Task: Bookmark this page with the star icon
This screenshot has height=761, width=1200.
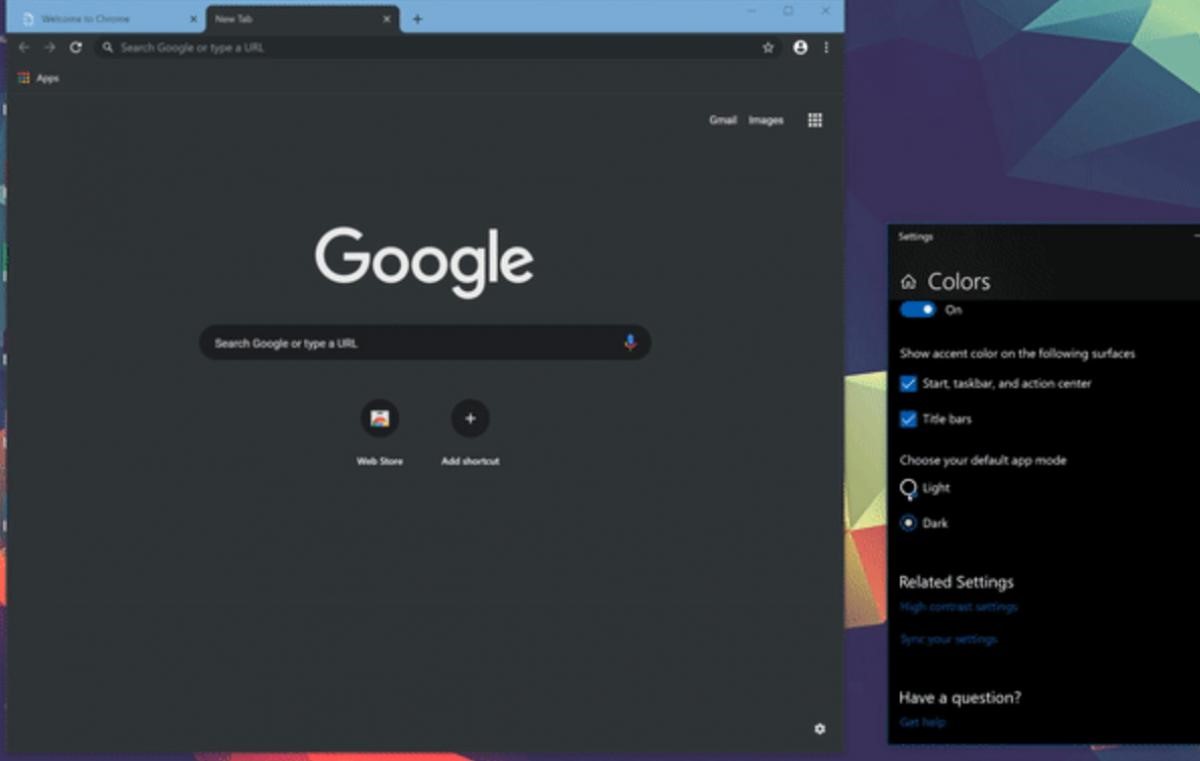Action: tap(768, 47)
